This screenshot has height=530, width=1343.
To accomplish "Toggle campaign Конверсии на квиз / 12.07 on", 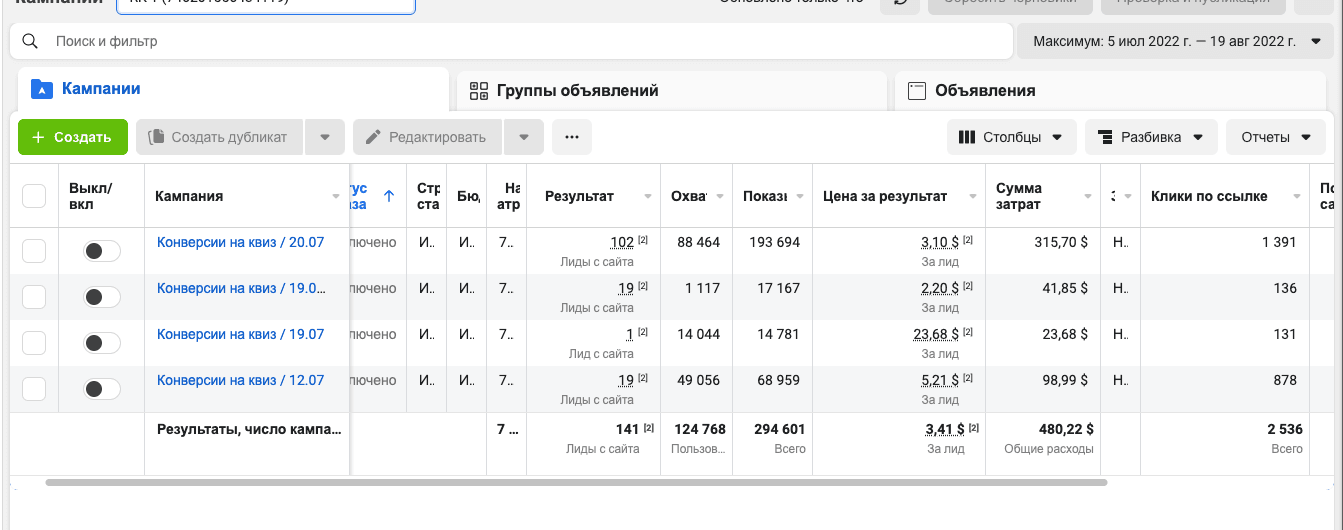I will [101, 389].
